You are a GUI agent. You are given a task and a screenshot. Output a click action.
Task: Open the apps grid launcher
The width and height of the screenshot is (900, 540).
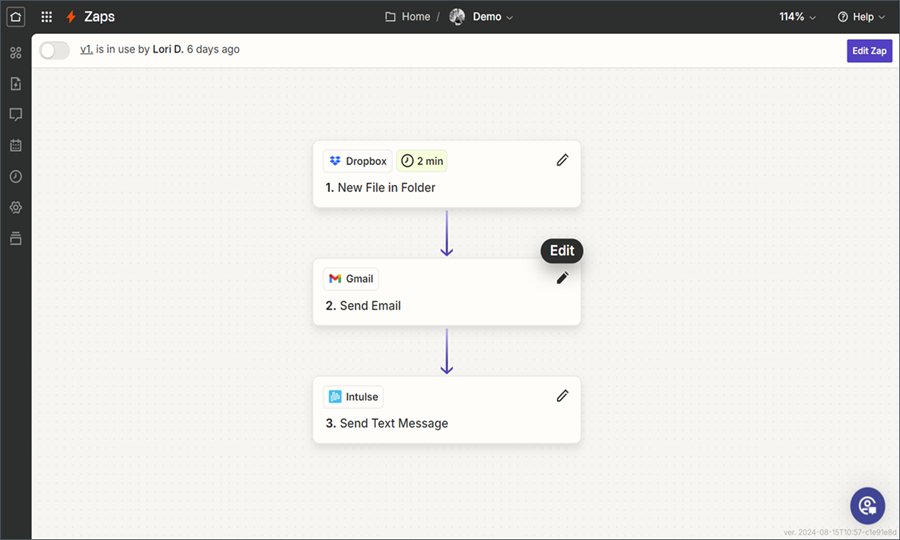(47, 17)
